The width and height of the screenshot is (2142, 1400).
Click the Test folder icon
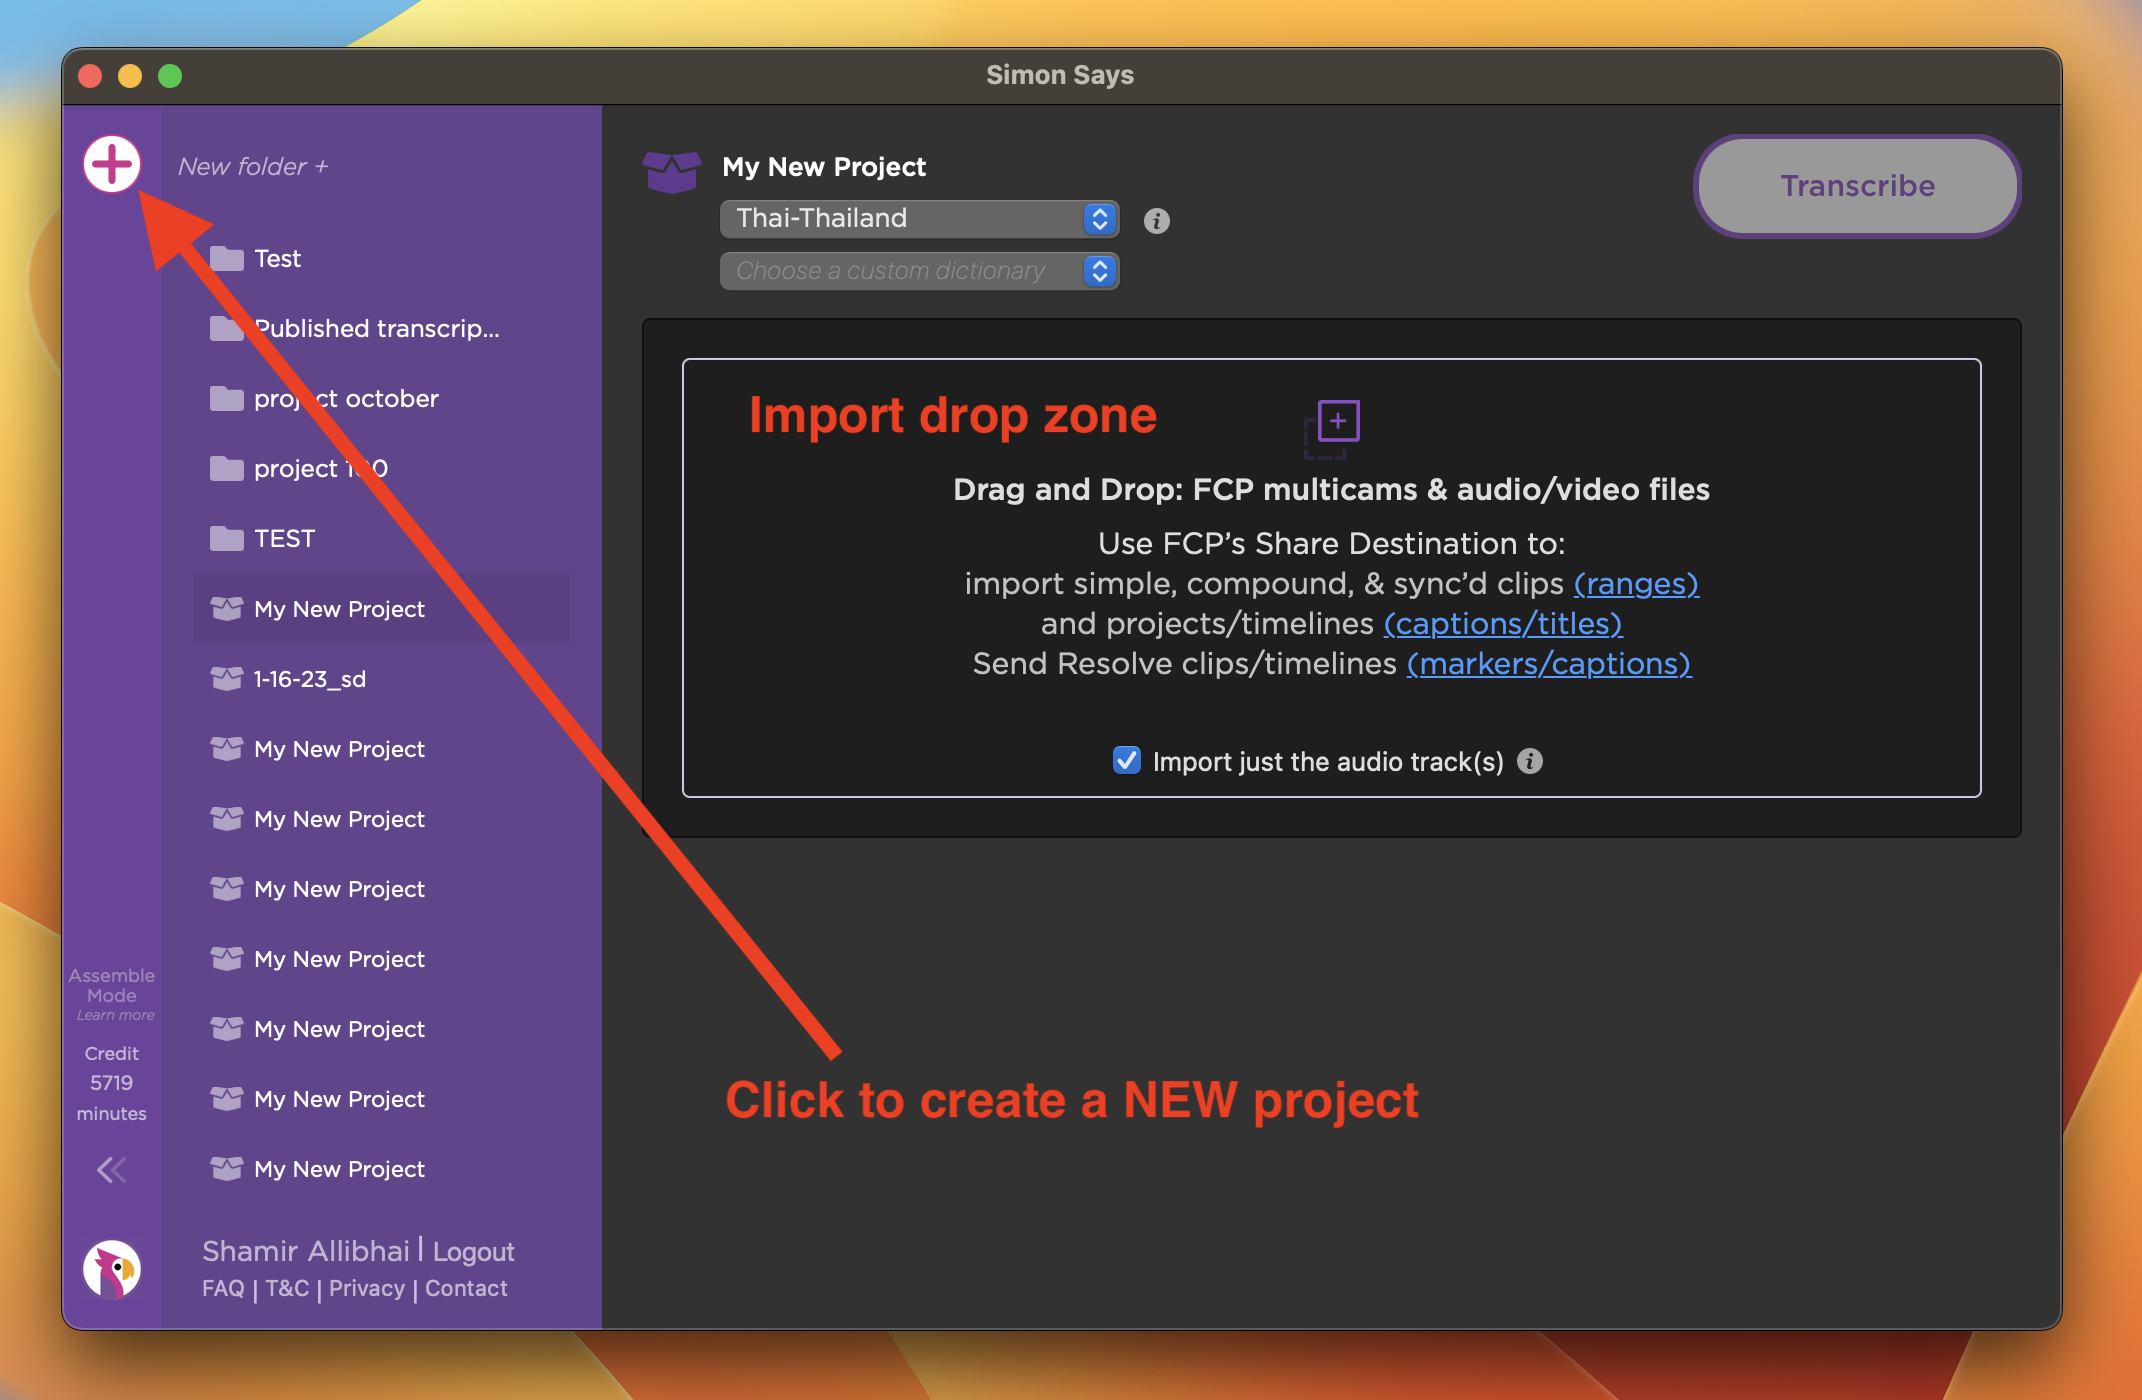(227, 258)
